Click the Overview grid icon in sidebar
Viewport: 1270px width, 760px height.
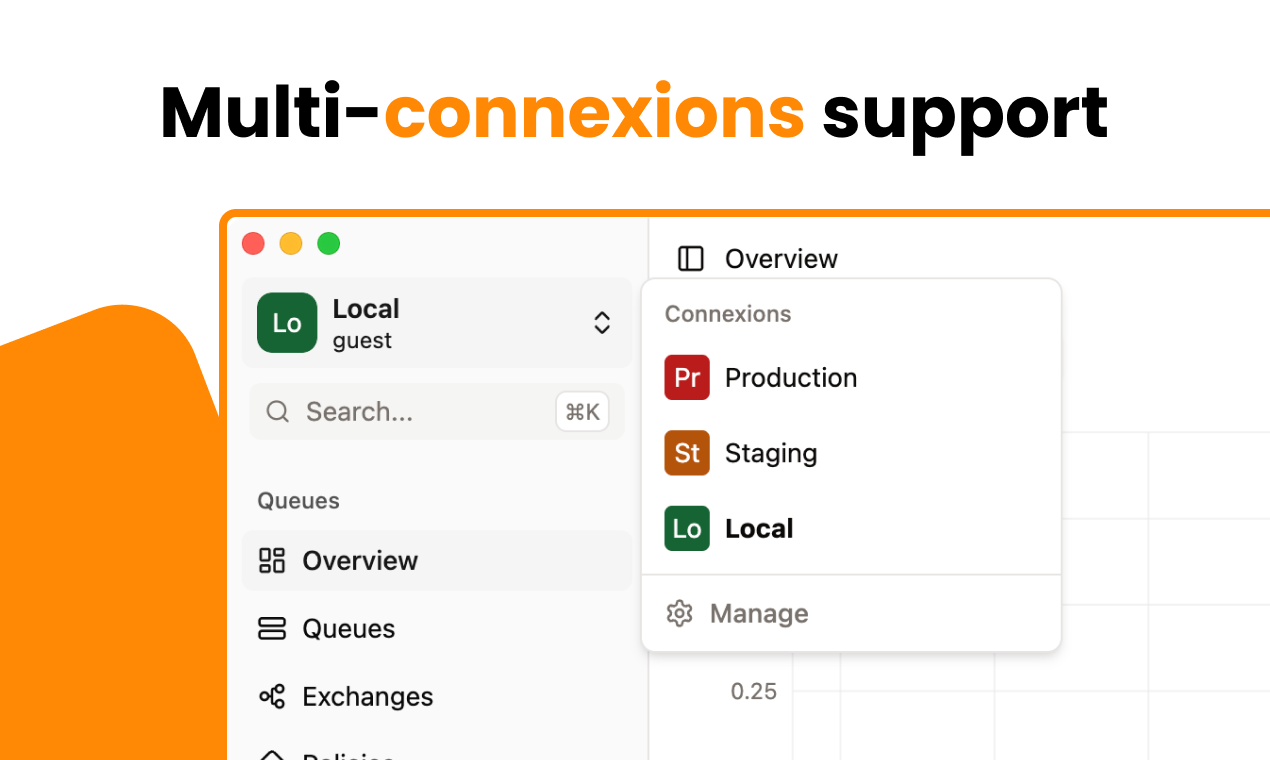[272, 560]
